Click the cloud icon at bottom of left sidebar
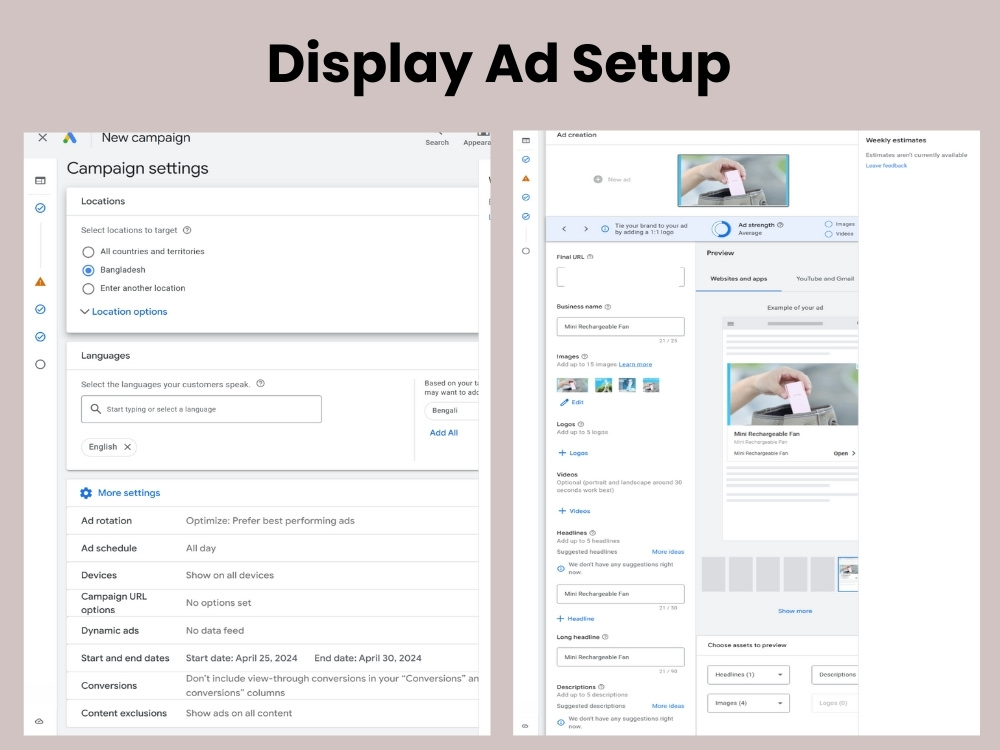Screen dimensions: 1000x750 39,721
